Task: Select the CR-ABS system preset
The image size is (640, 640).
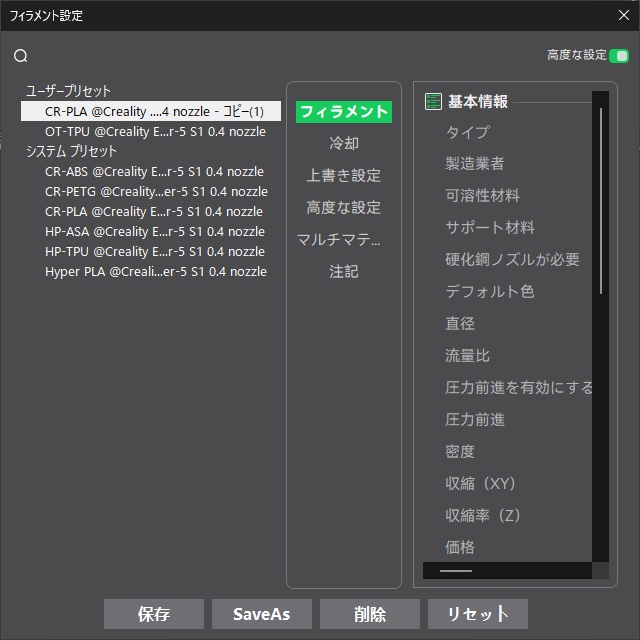Action: click(x=155, y=171)
